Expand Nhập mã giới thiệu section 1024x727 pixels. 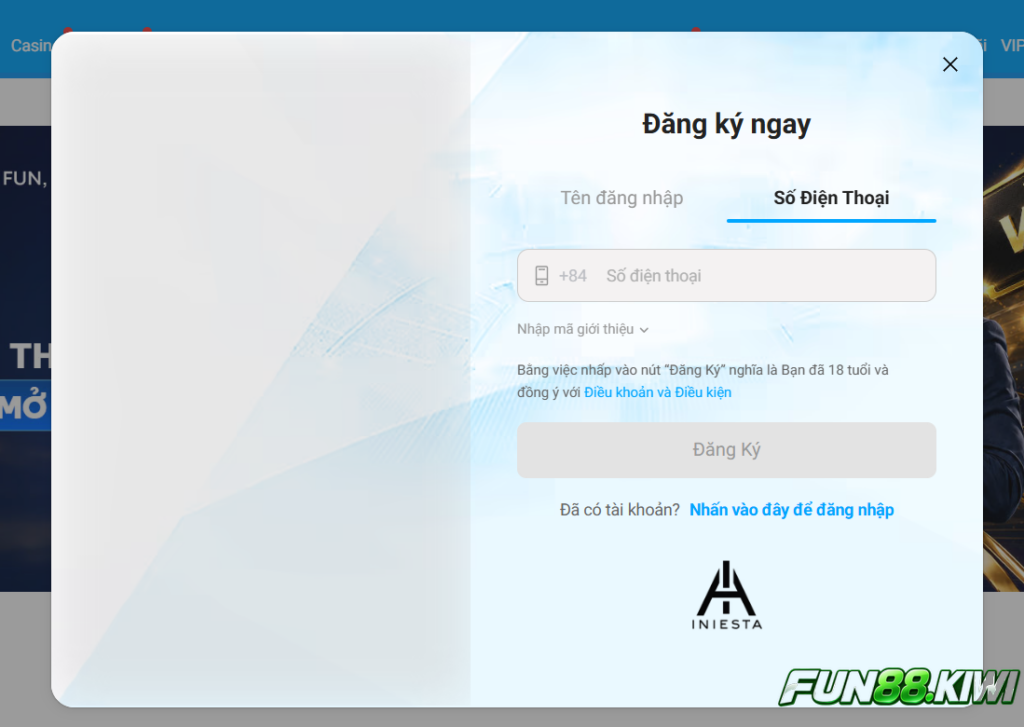(x=583, y=329)
